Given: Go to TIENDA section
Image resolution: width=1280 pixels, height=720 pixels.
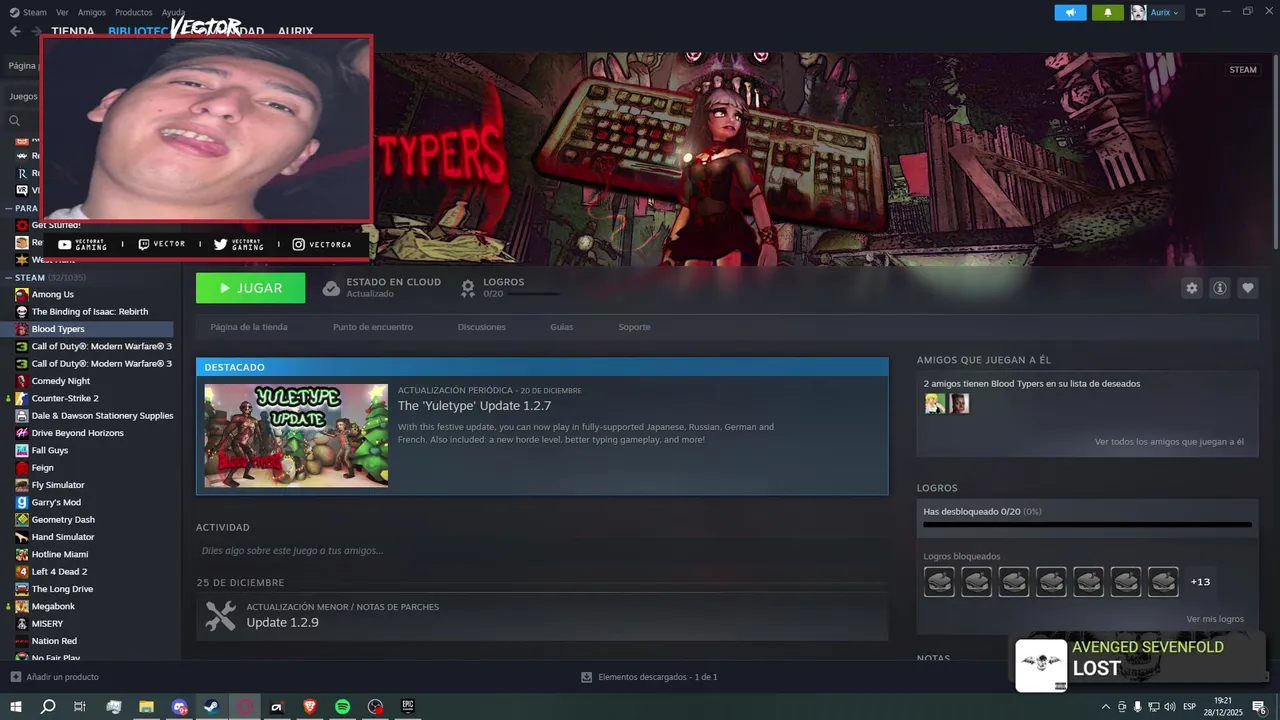Looking at the screenshot, I should pyautogui.click(x=72, y=31).
